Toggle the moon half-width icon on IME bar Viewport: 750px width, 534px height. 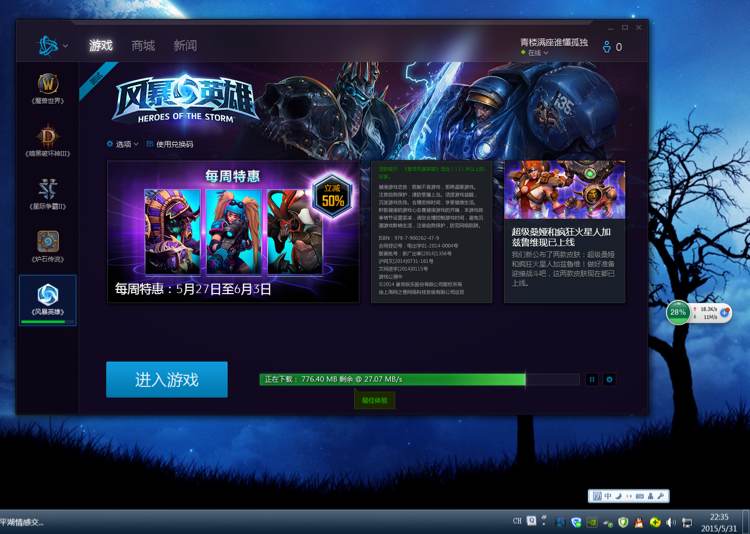618,496
